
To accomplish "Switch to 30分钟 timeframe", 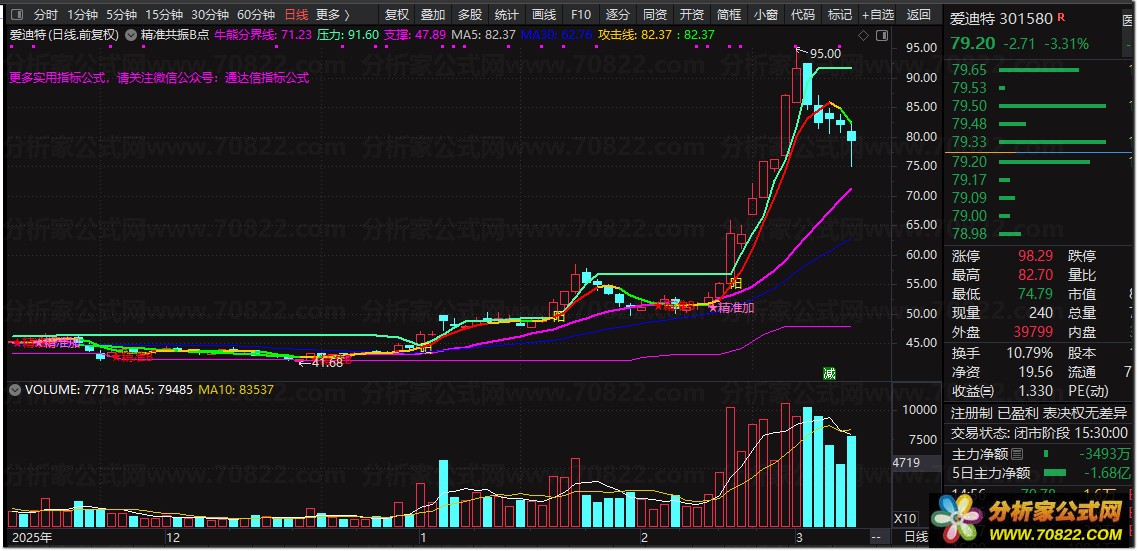I will pos(210,15).
